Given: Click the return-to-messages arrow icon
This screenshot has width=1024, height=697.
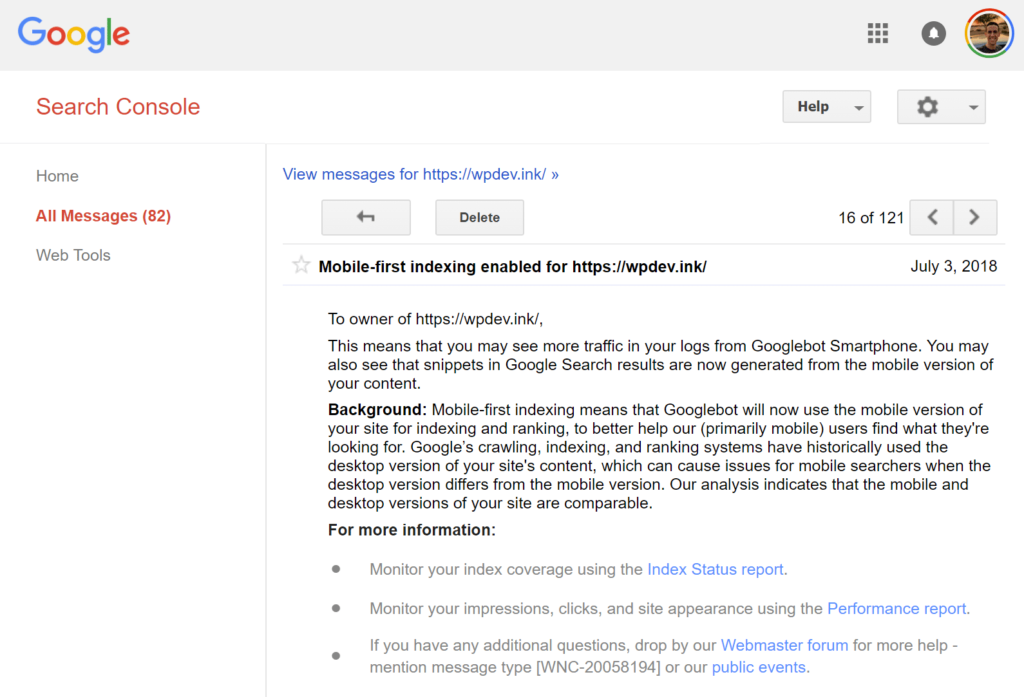Looking at the screenshot, I should tap(366, 217).
